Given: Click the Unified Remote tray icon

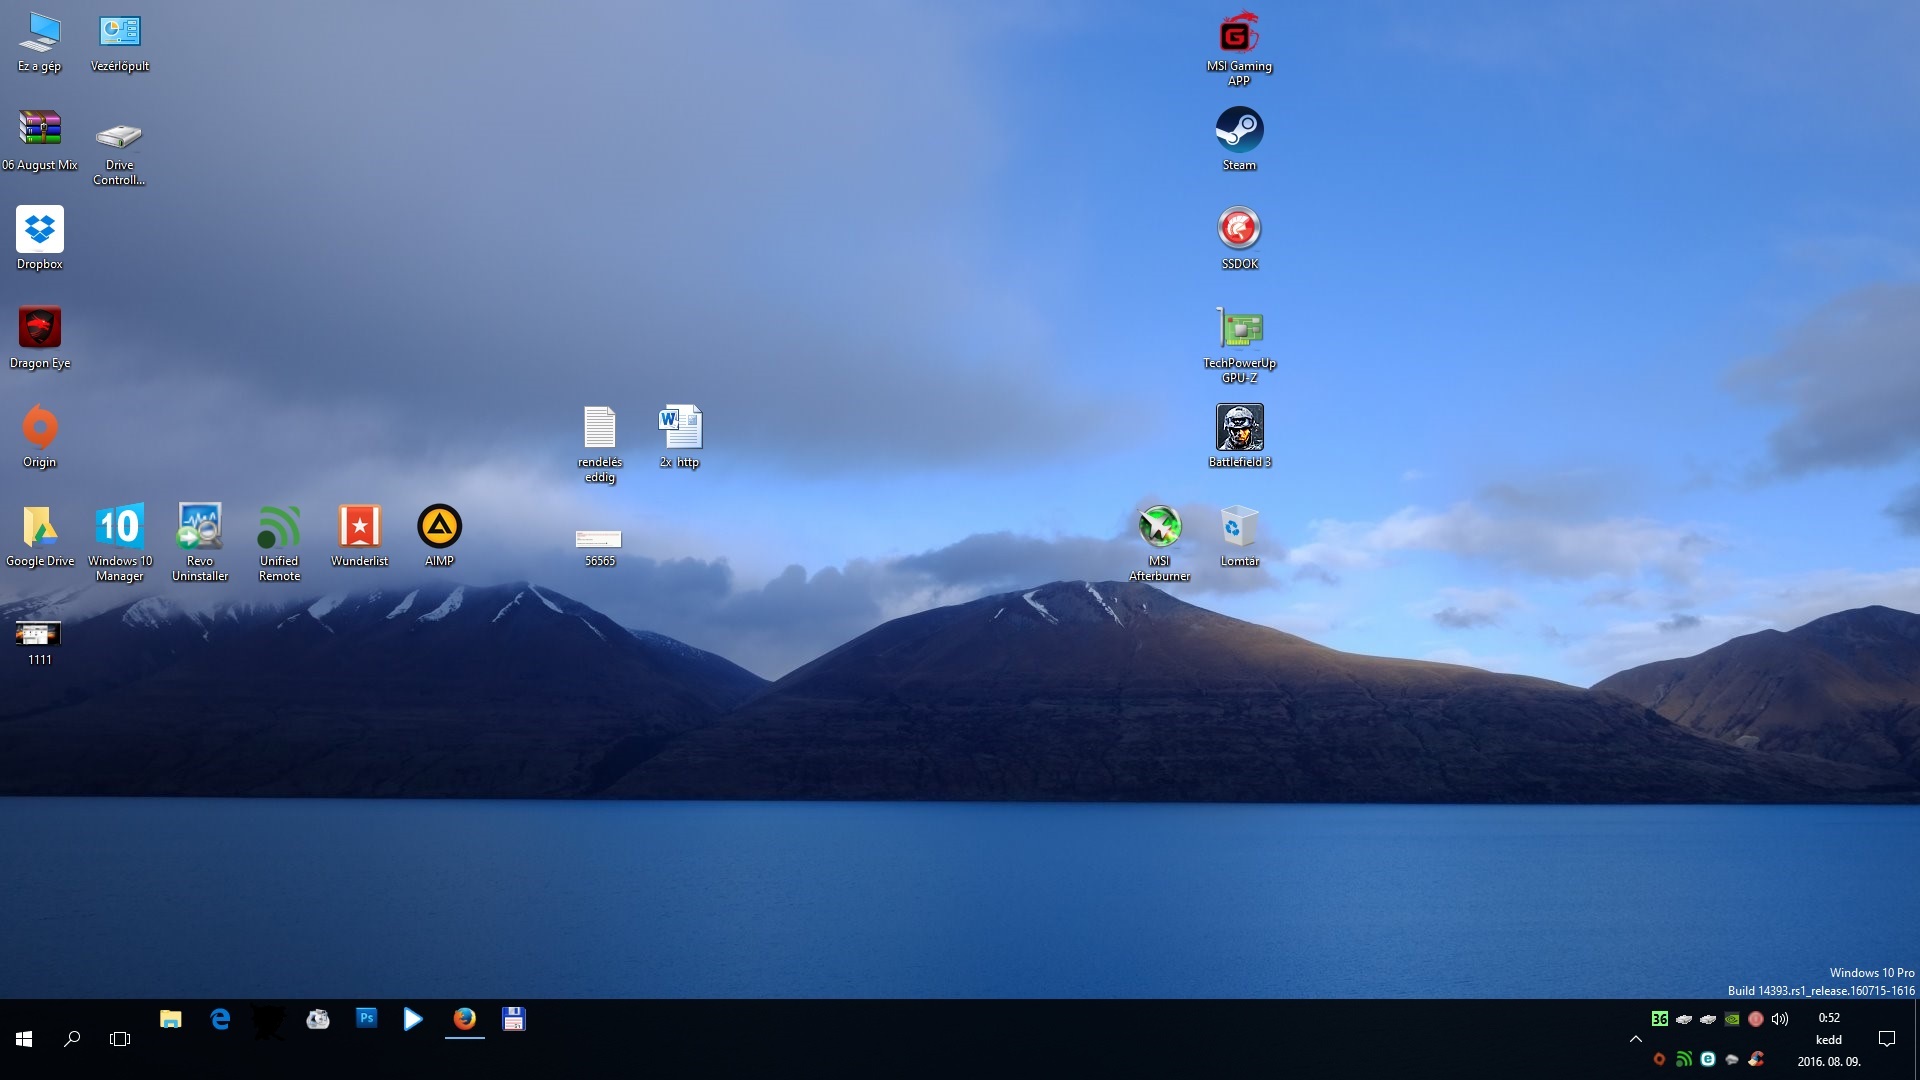Looking at the screenshot, I should [x=1684, y=1059].
